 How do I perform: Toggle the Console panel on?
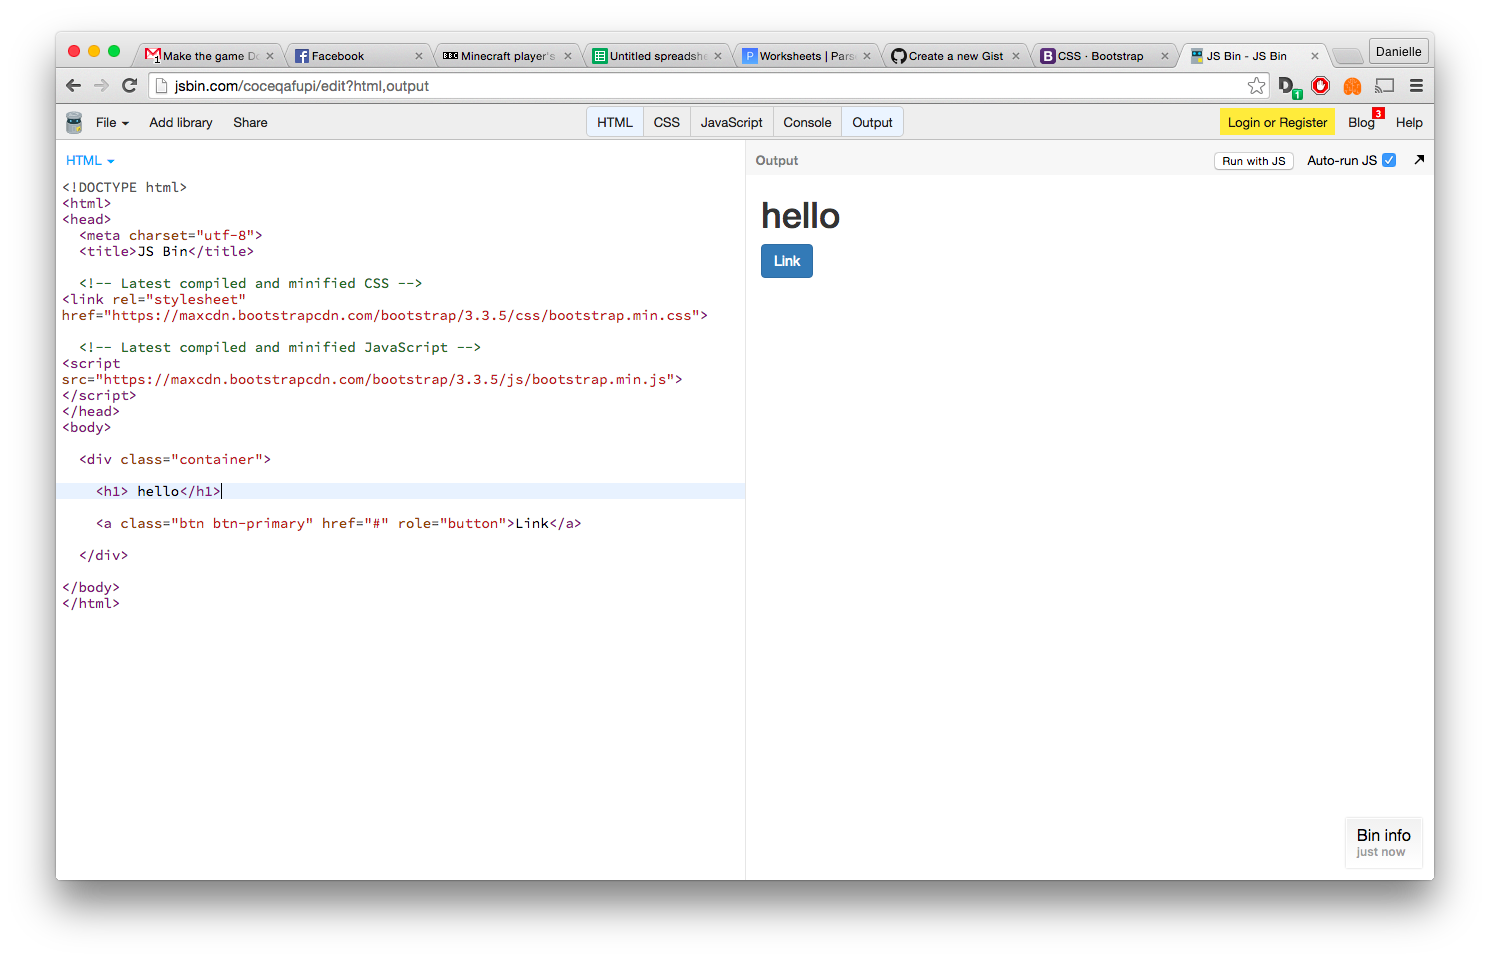807,122
